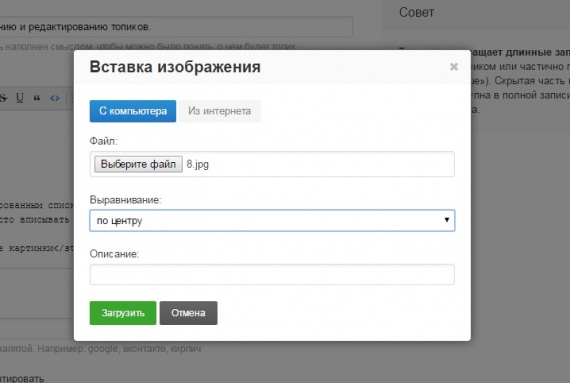Apply underline formatting with the U icon

20,98
